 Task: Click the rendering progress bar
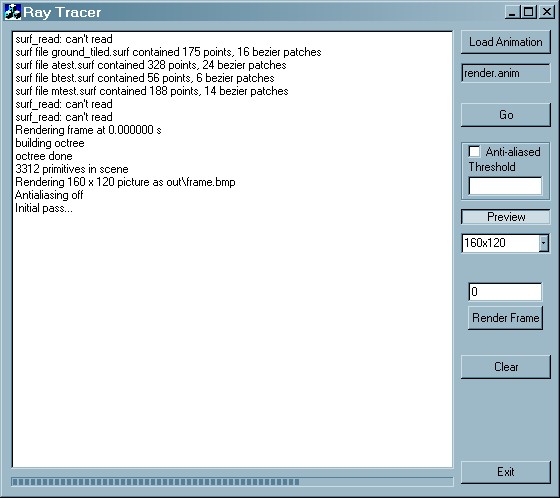pos(232,482)
